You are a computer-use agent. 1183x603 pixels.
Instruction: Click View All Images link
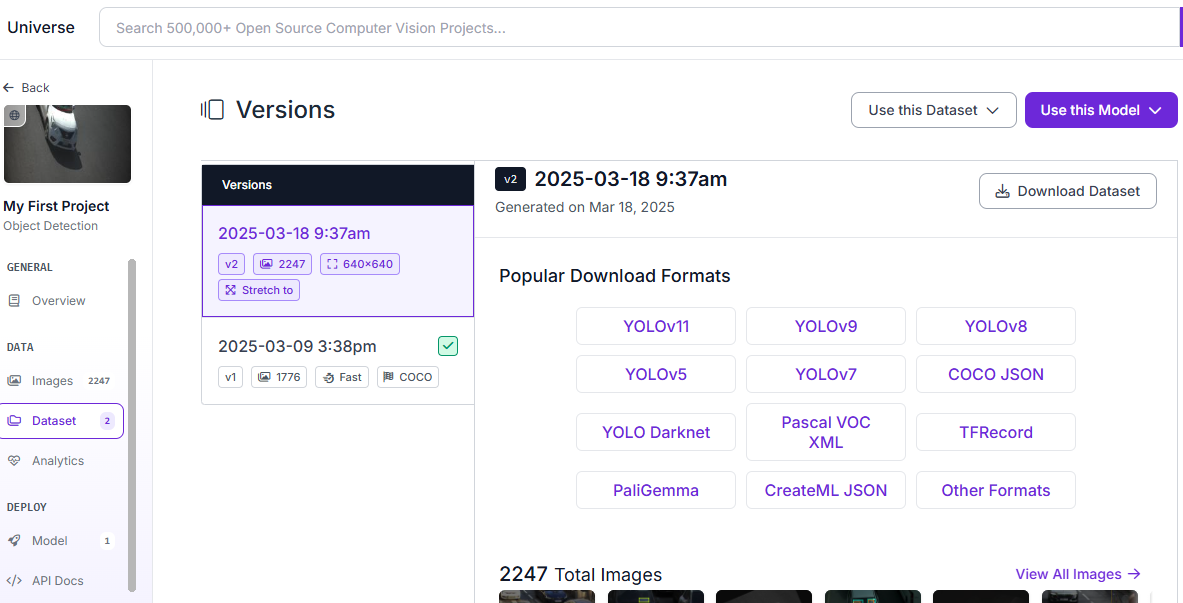tap(1077, 574)
